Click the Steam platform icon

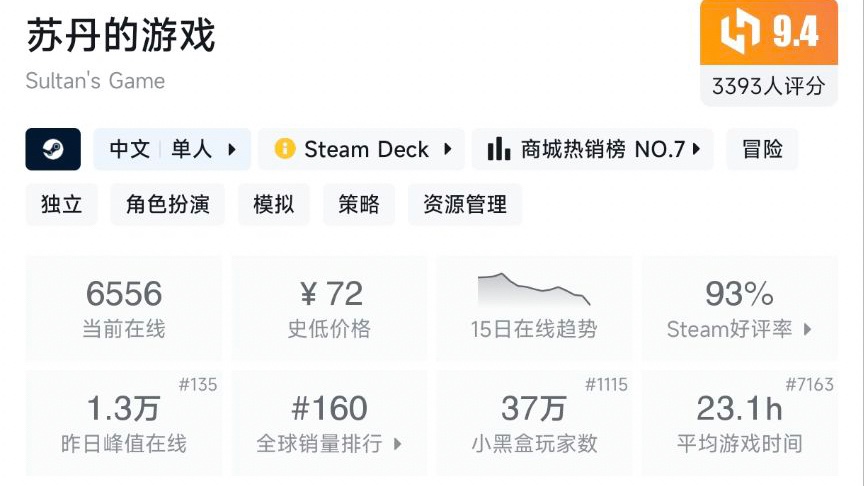coord(53,149)
